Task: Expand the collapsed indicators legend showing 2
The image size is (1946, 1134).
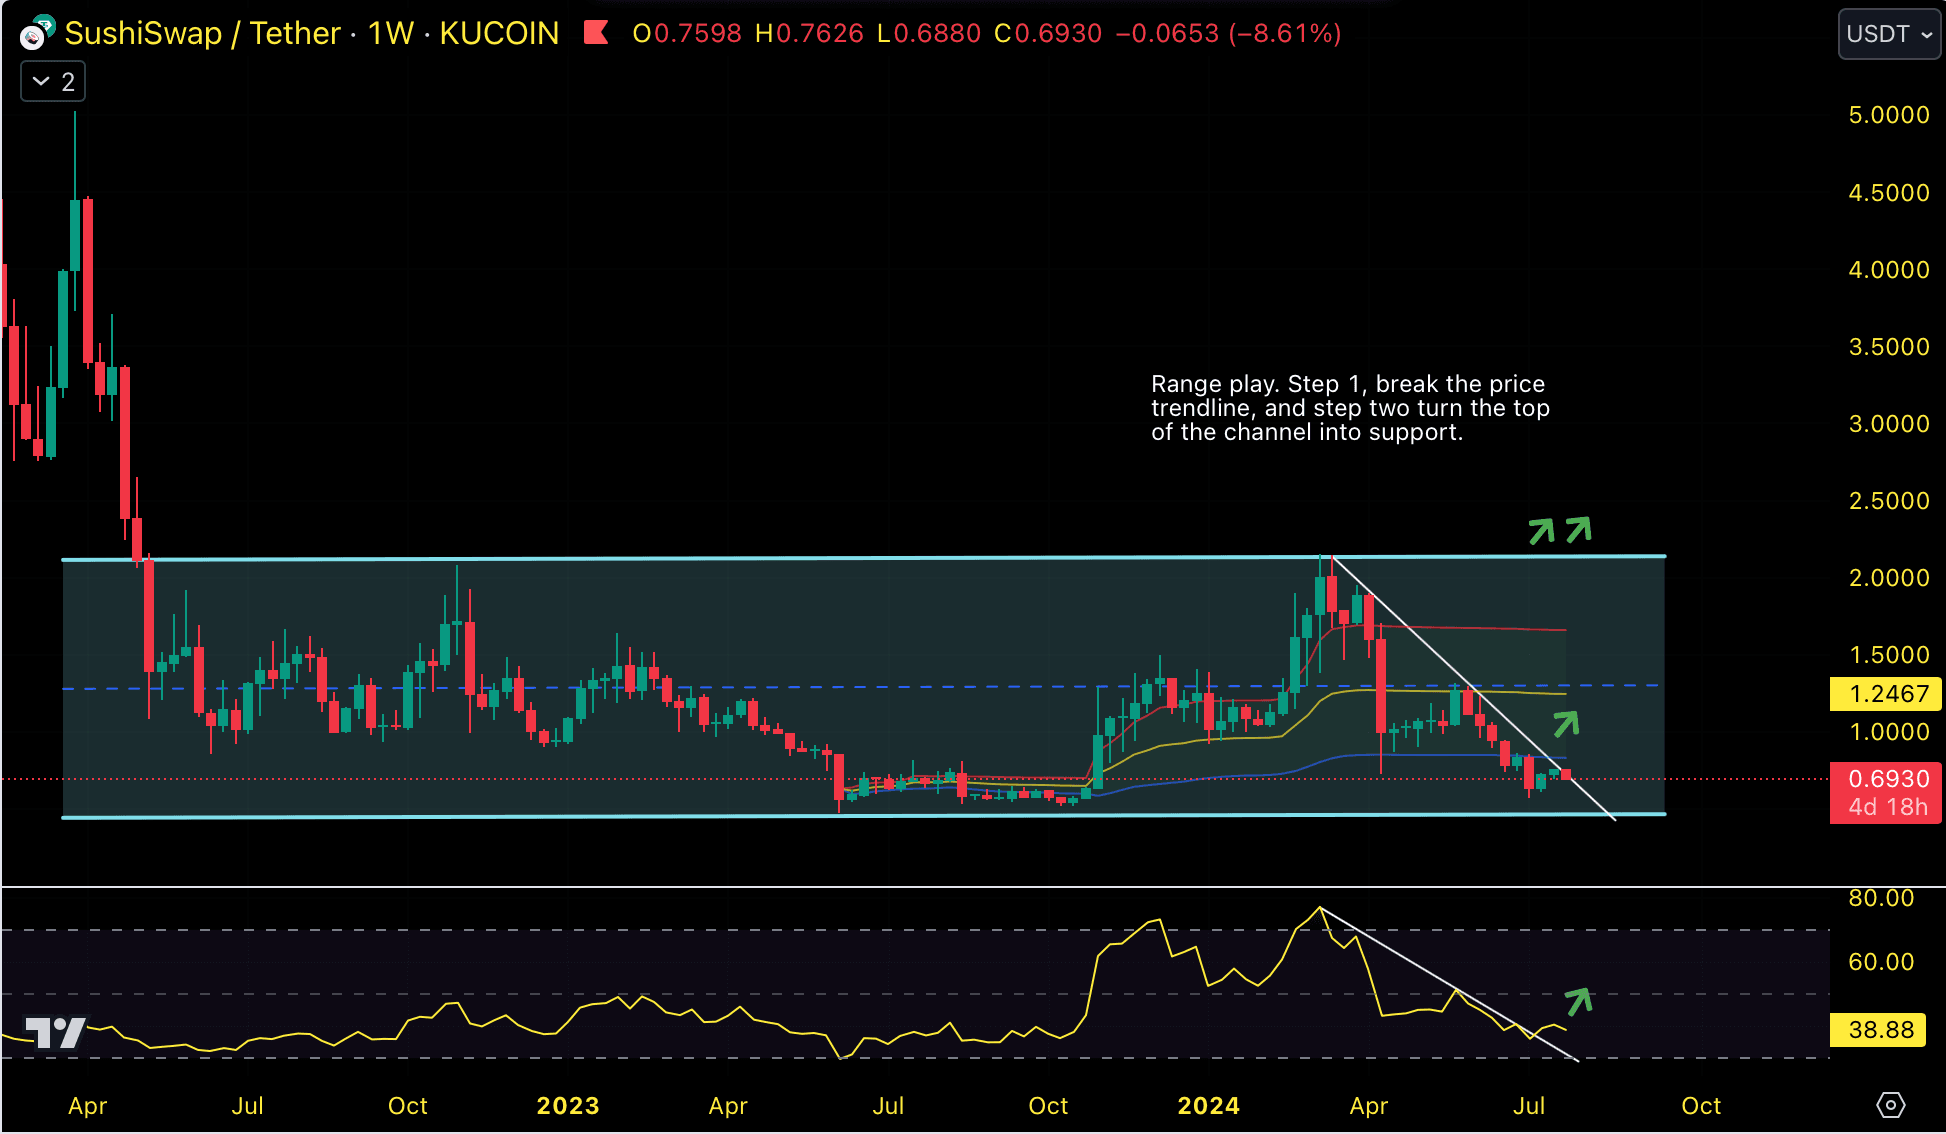Action: pos(53,82)
